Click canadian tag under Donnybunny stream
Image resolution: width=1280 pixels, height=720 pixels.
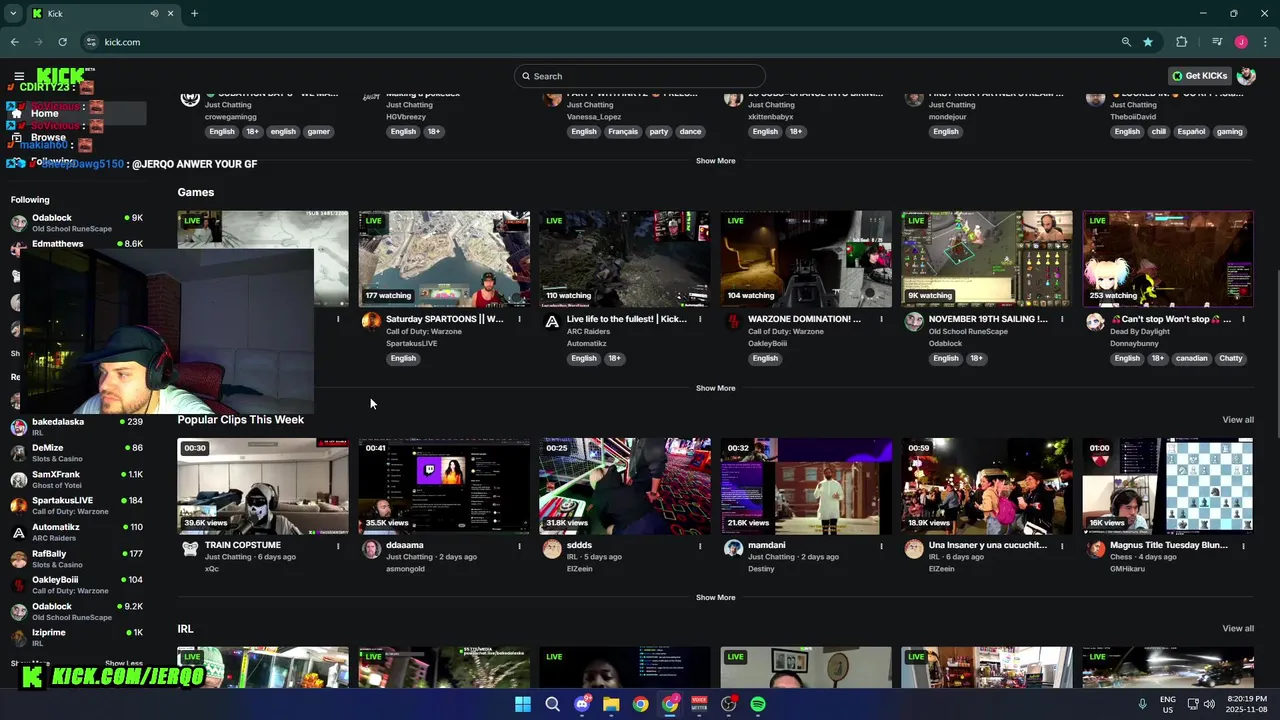[x=1191, y=358]
